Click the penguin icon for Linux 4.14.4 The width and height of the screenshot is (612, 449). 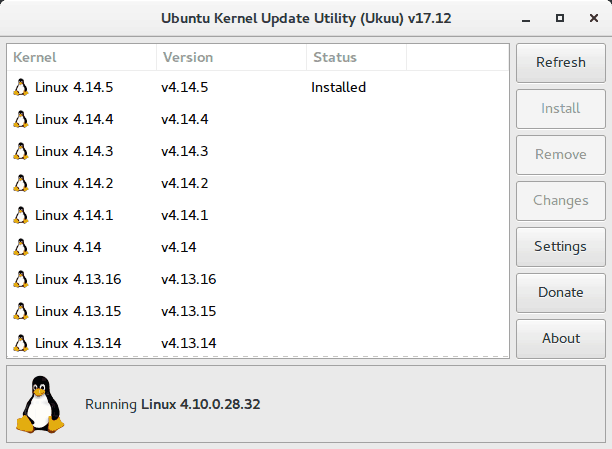(20, 119)
